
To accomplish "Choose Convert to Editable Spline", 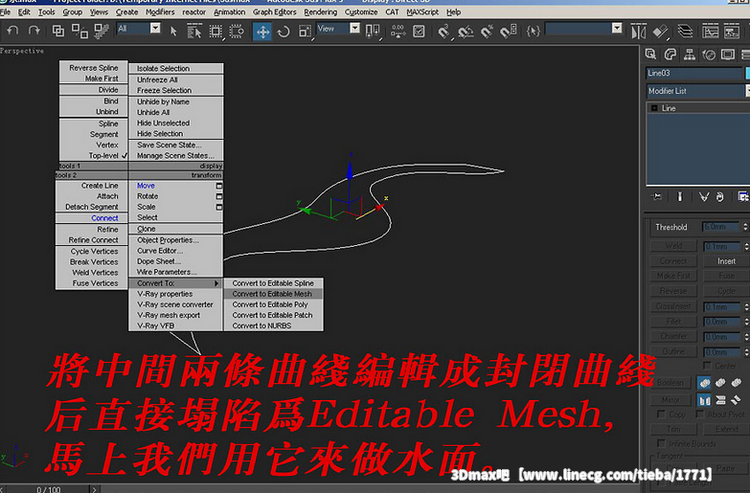I will coord(273,283).
